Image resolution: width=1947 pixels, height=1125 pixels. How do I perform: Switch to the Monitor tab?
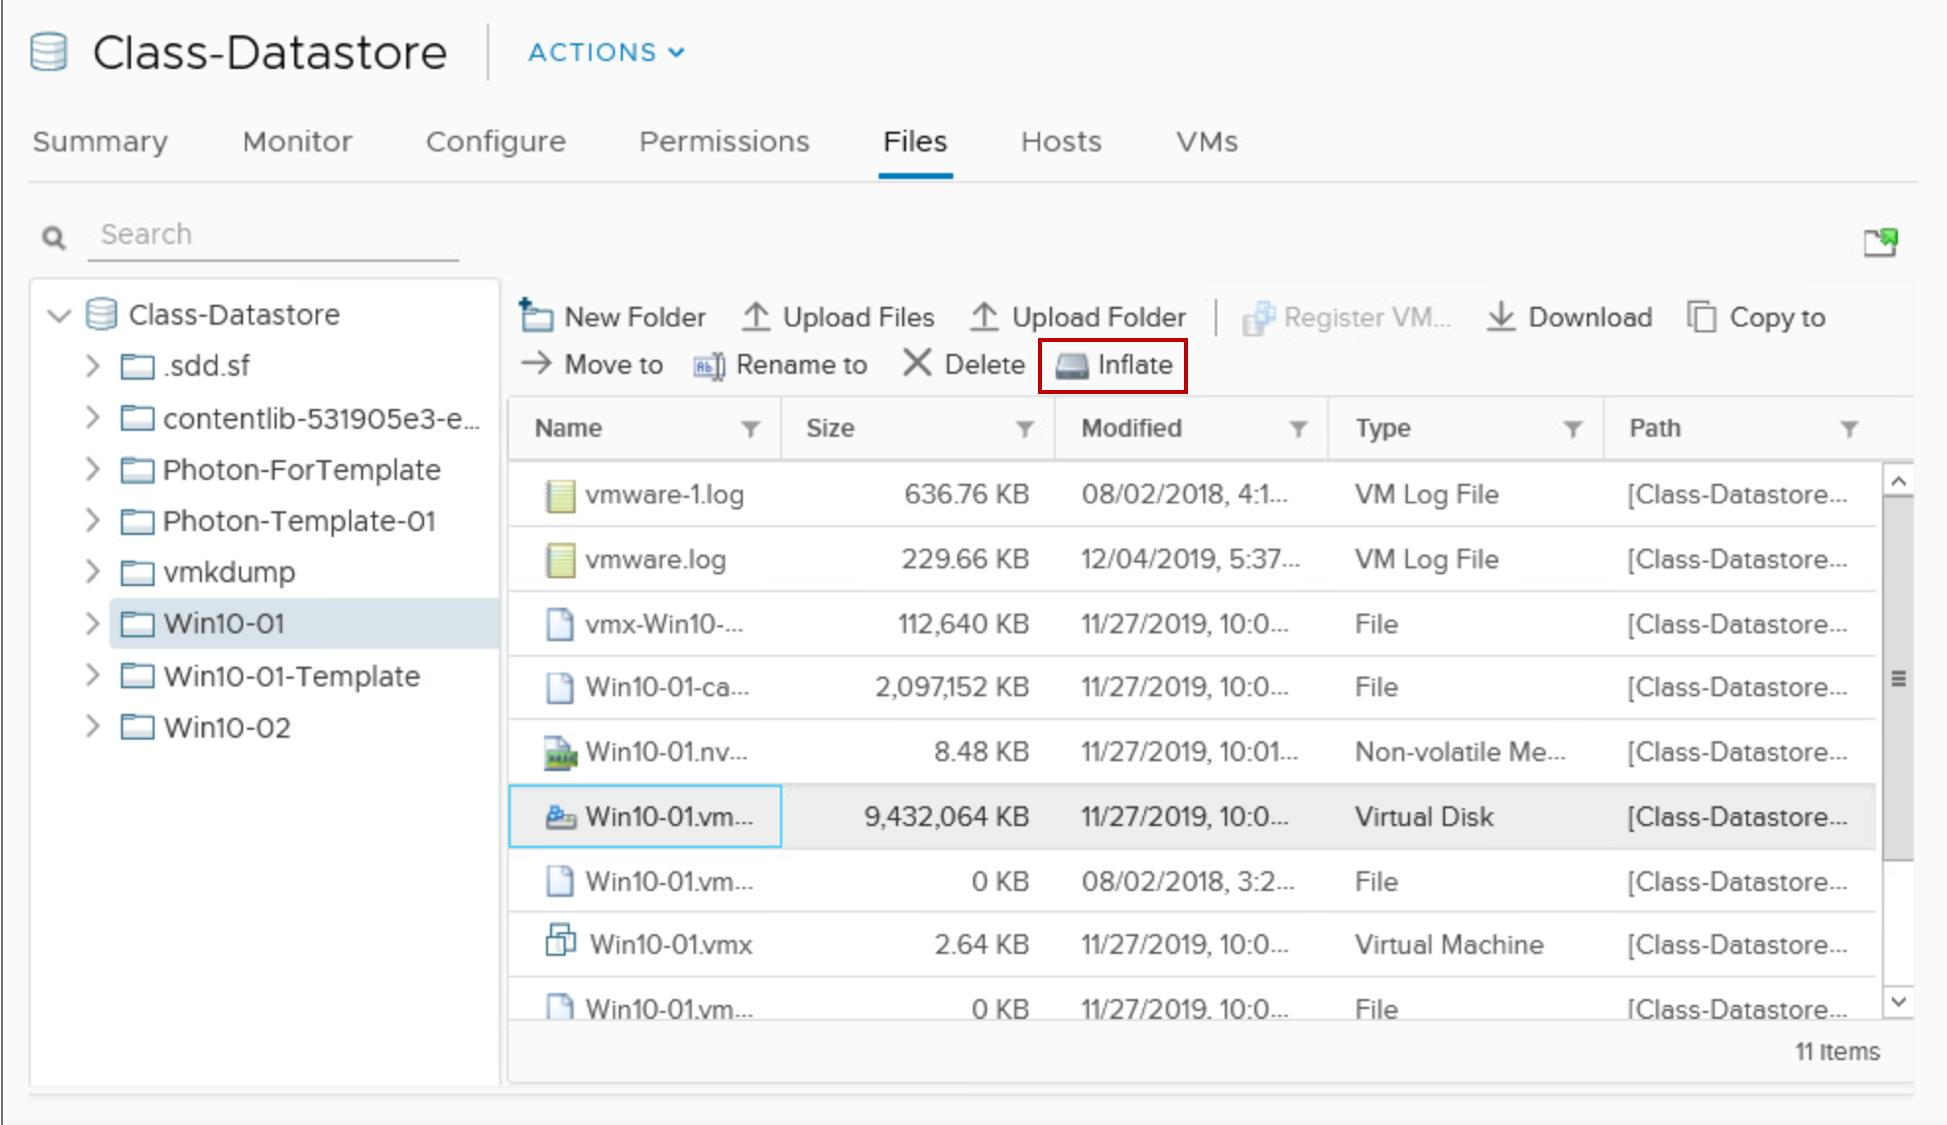point(297,142)
